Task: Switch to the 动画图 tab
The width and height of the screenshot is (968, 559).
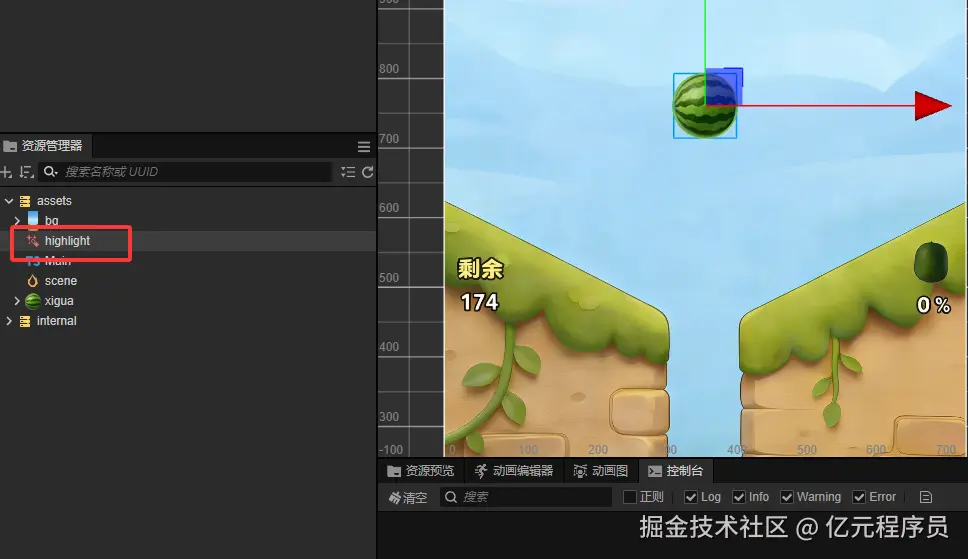Action: coord(601,471)
